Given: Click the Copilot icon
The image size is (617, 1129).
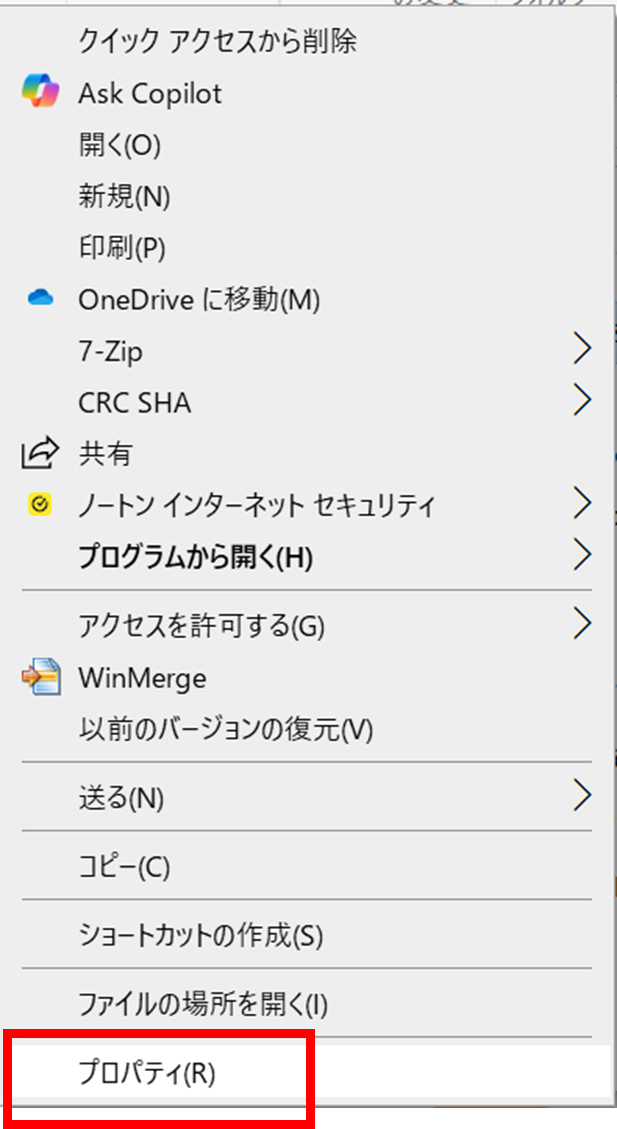Looking at the screenshot, I should pos(38,92).
